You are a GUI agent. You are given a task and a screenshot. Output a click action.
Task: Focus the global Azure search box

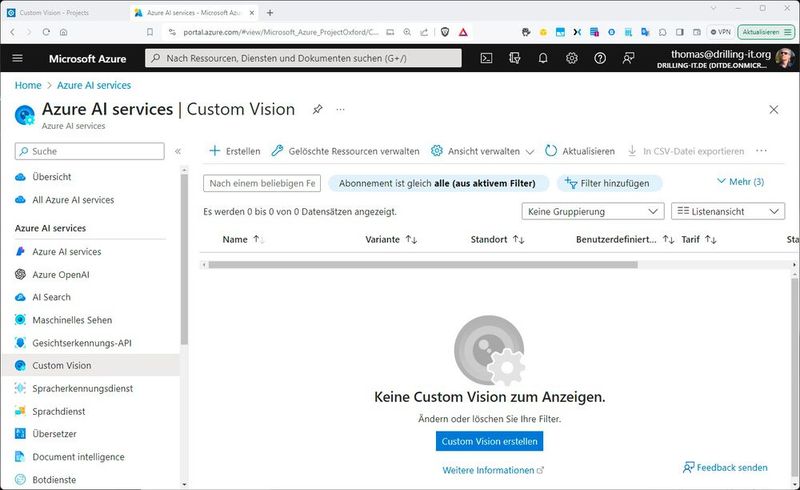click(303, 58)
